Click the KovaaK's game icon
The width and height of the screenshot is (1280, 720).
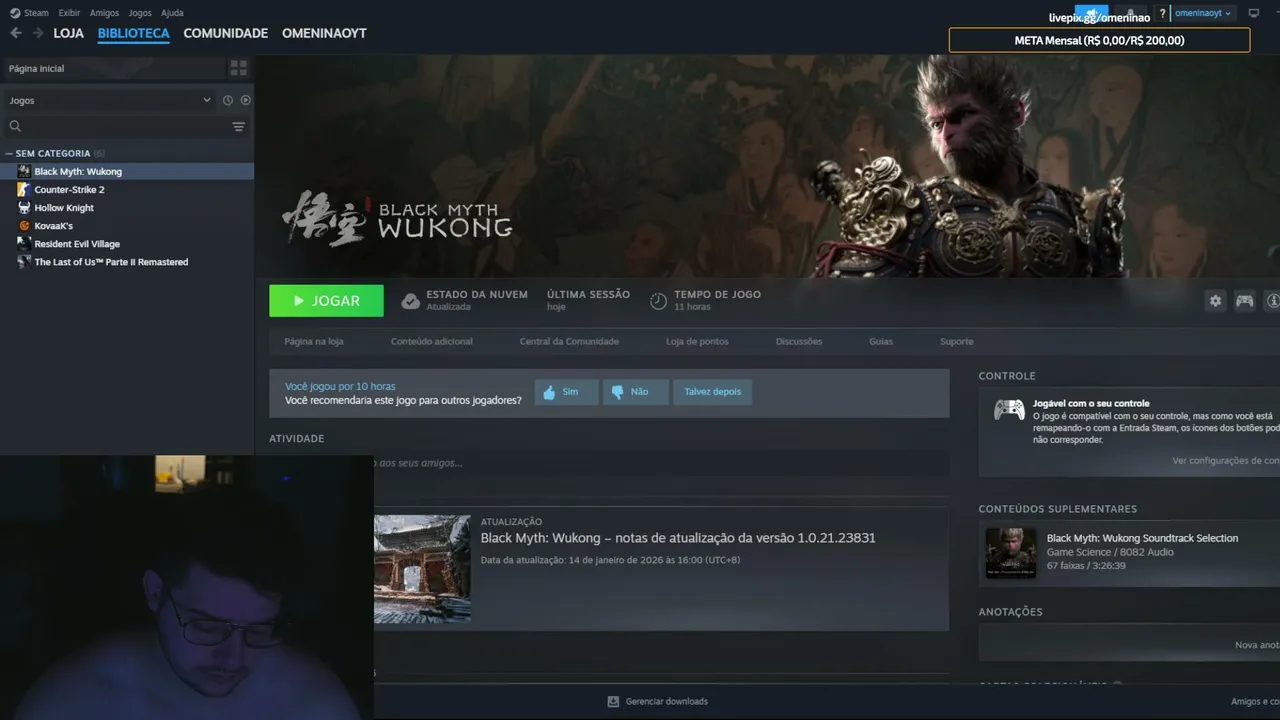tap(24, 225)
